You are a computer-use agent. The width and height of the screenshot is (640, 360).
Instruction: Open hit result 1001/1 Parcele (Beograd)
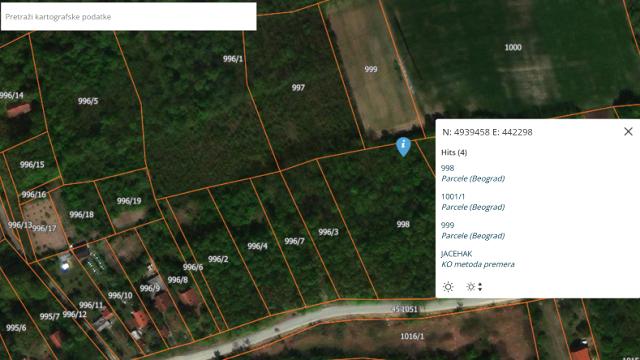473,202
